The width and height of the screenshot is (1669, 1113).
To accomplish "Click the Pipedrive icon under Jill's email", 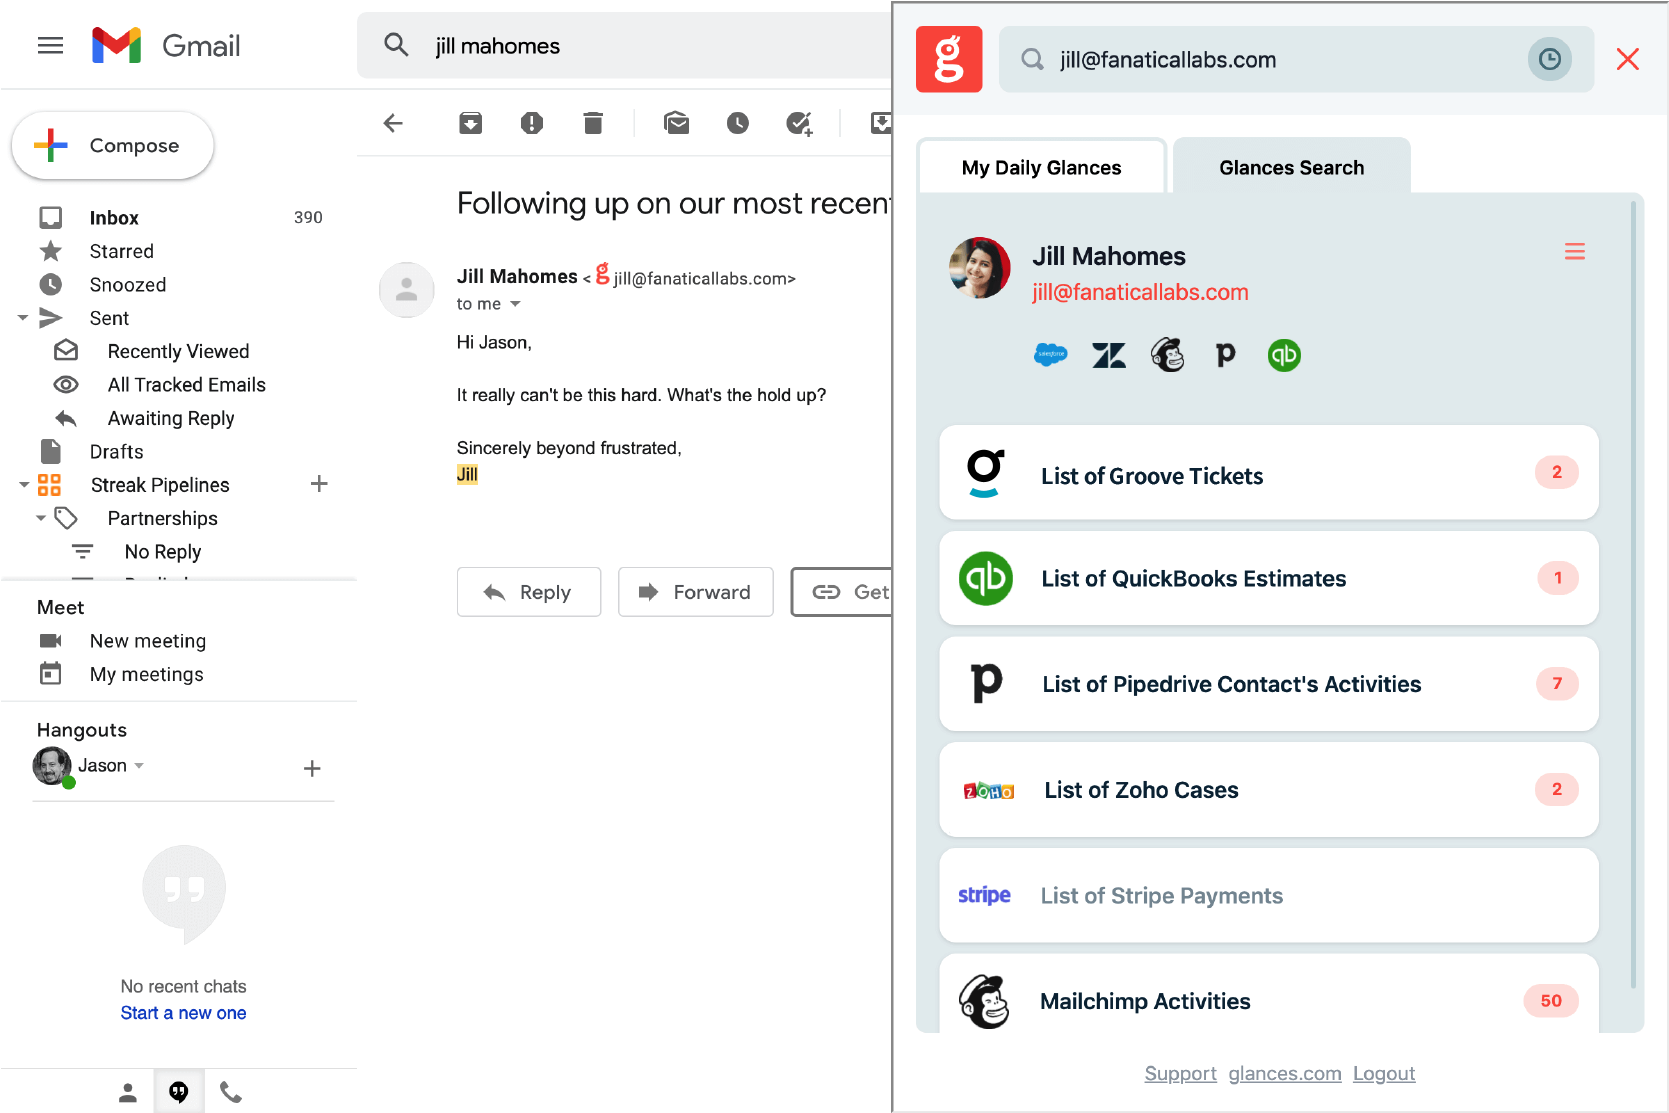I will pos(1225,355).
